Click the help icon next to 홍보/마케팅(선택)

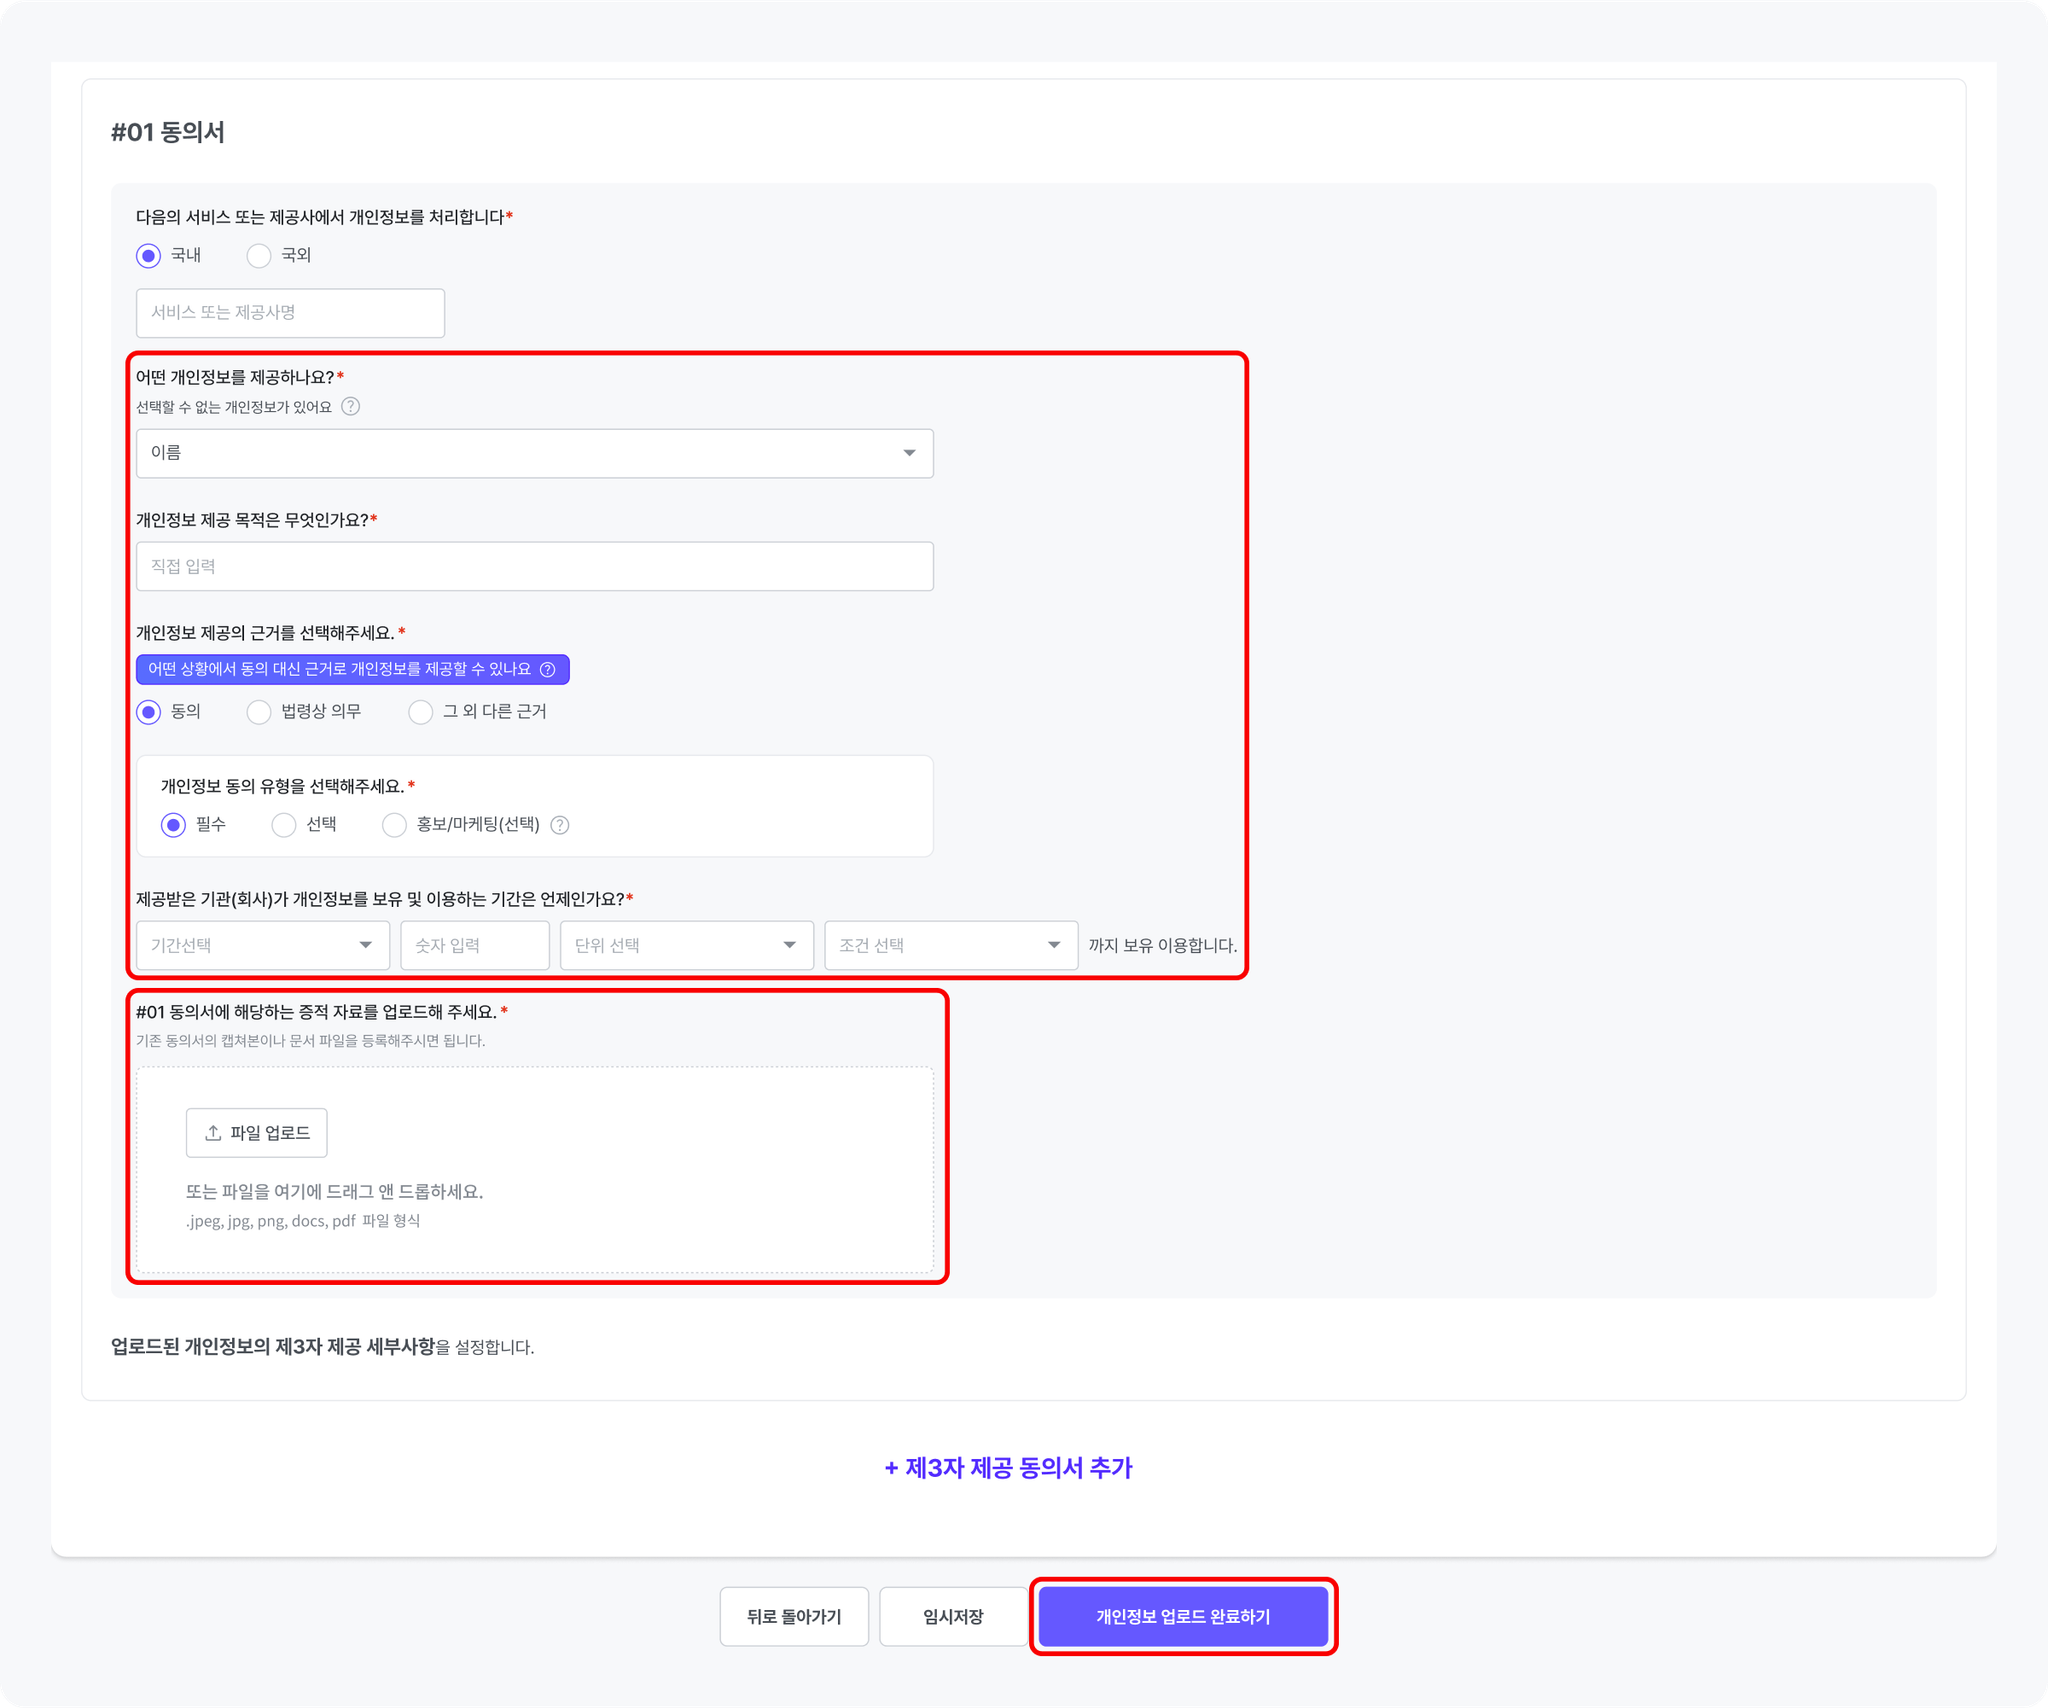[560, 825]
